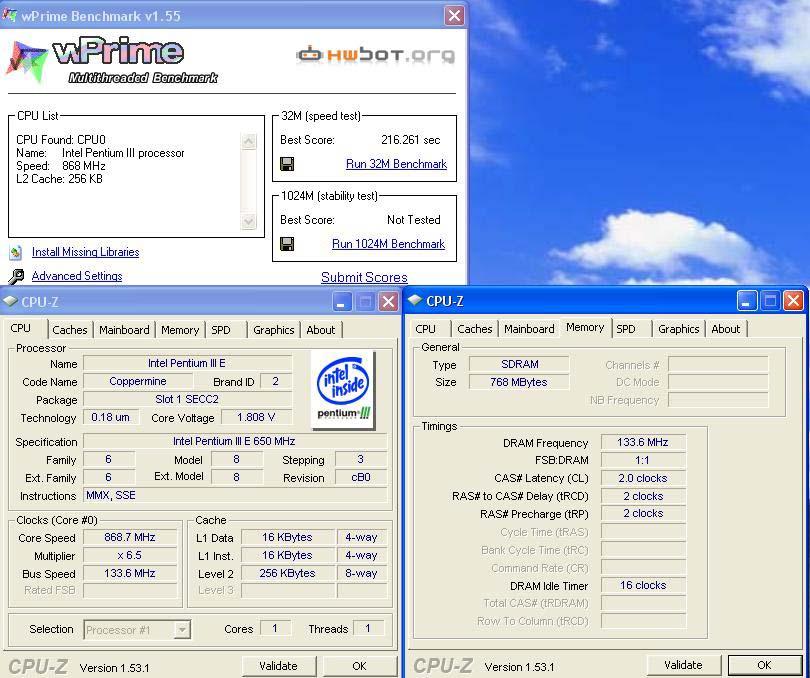This screenshot has width=810, height=678.
Task: Click memory Size value 768 MBytes
Action: 519,382
